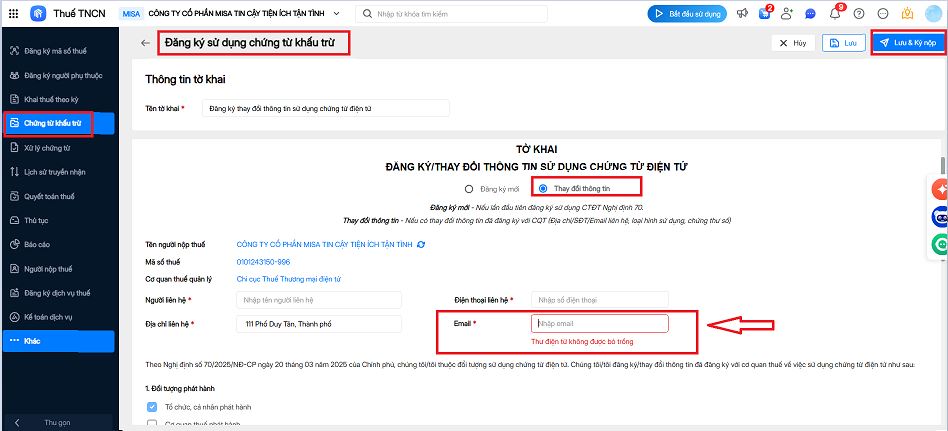
Task: Expand the company selector dropdown
Action: pos(336,13)
